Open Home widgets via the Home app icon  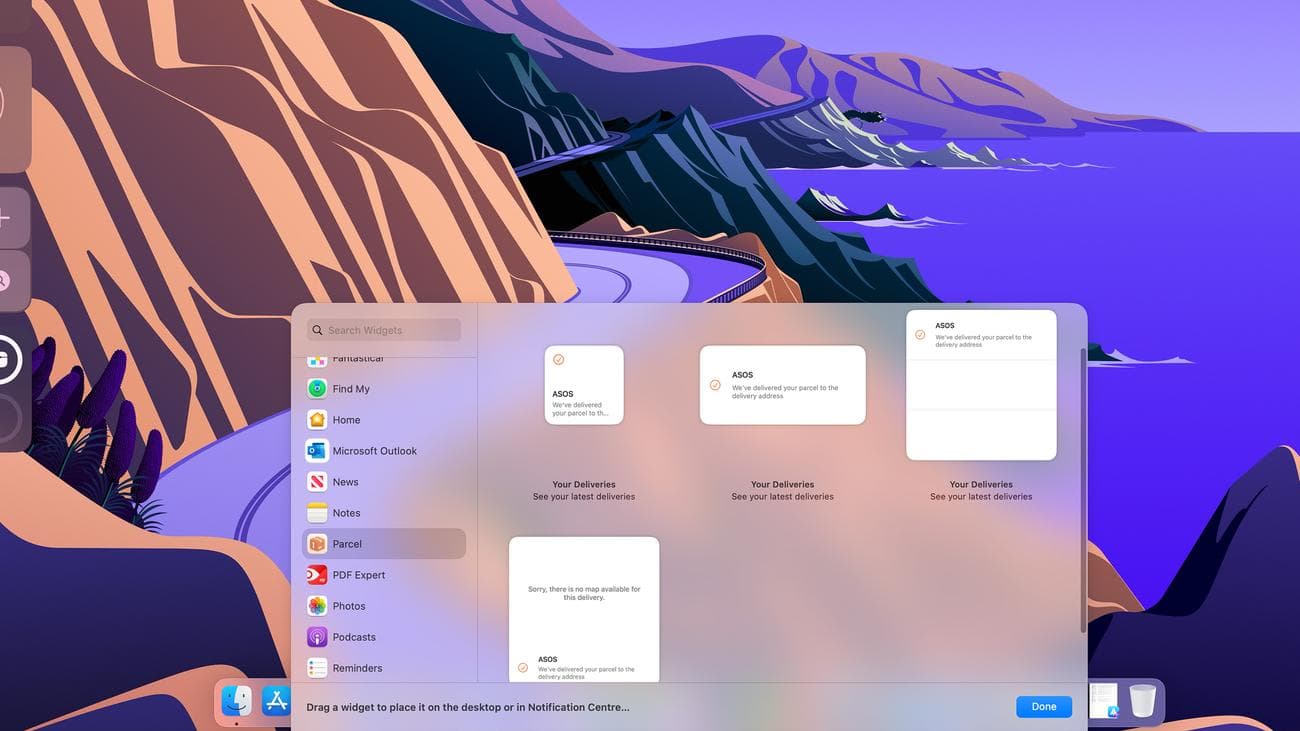(316, 419)
